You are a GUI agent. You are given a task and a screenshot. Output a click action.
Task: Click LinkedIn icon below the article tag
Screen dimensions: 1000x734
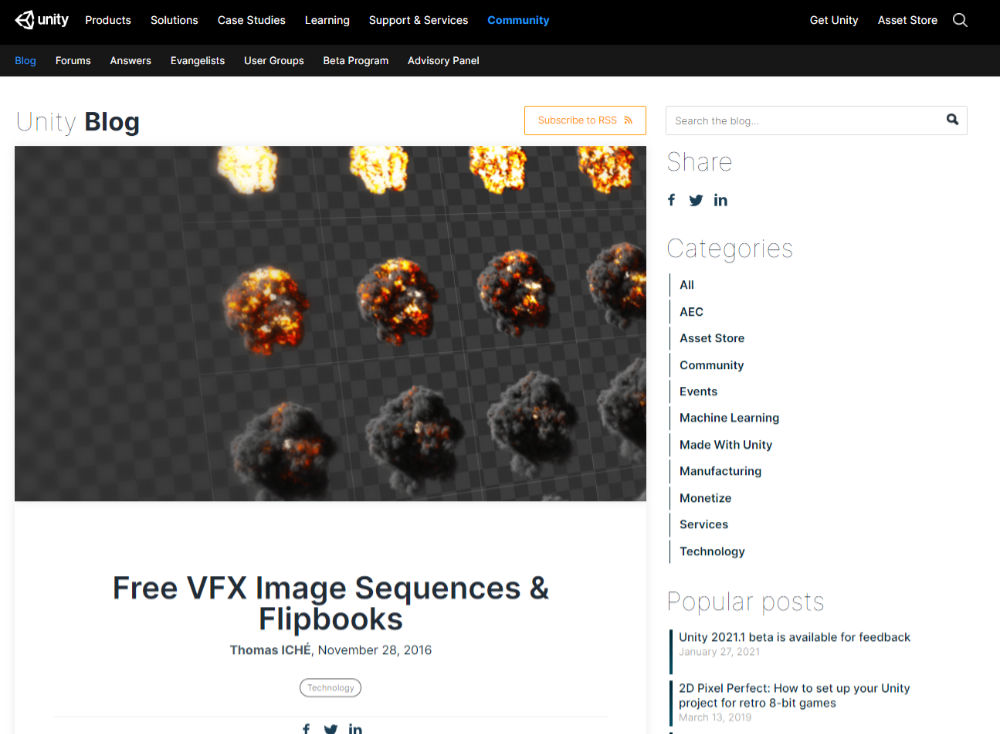(x=355, y=729)
